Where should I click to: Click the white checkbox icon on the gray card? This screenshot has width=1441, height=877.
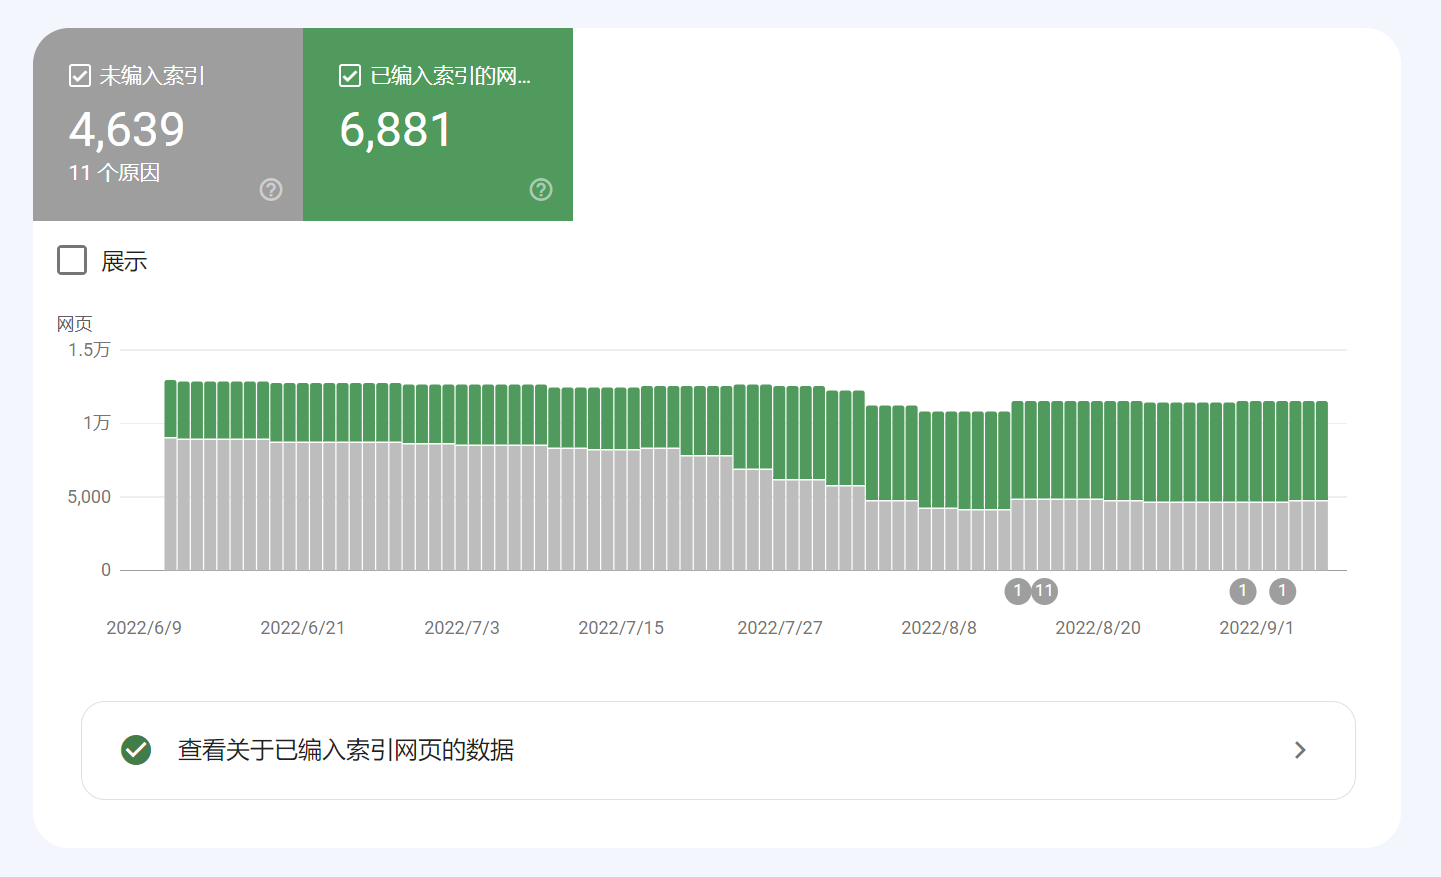point(79,75)
